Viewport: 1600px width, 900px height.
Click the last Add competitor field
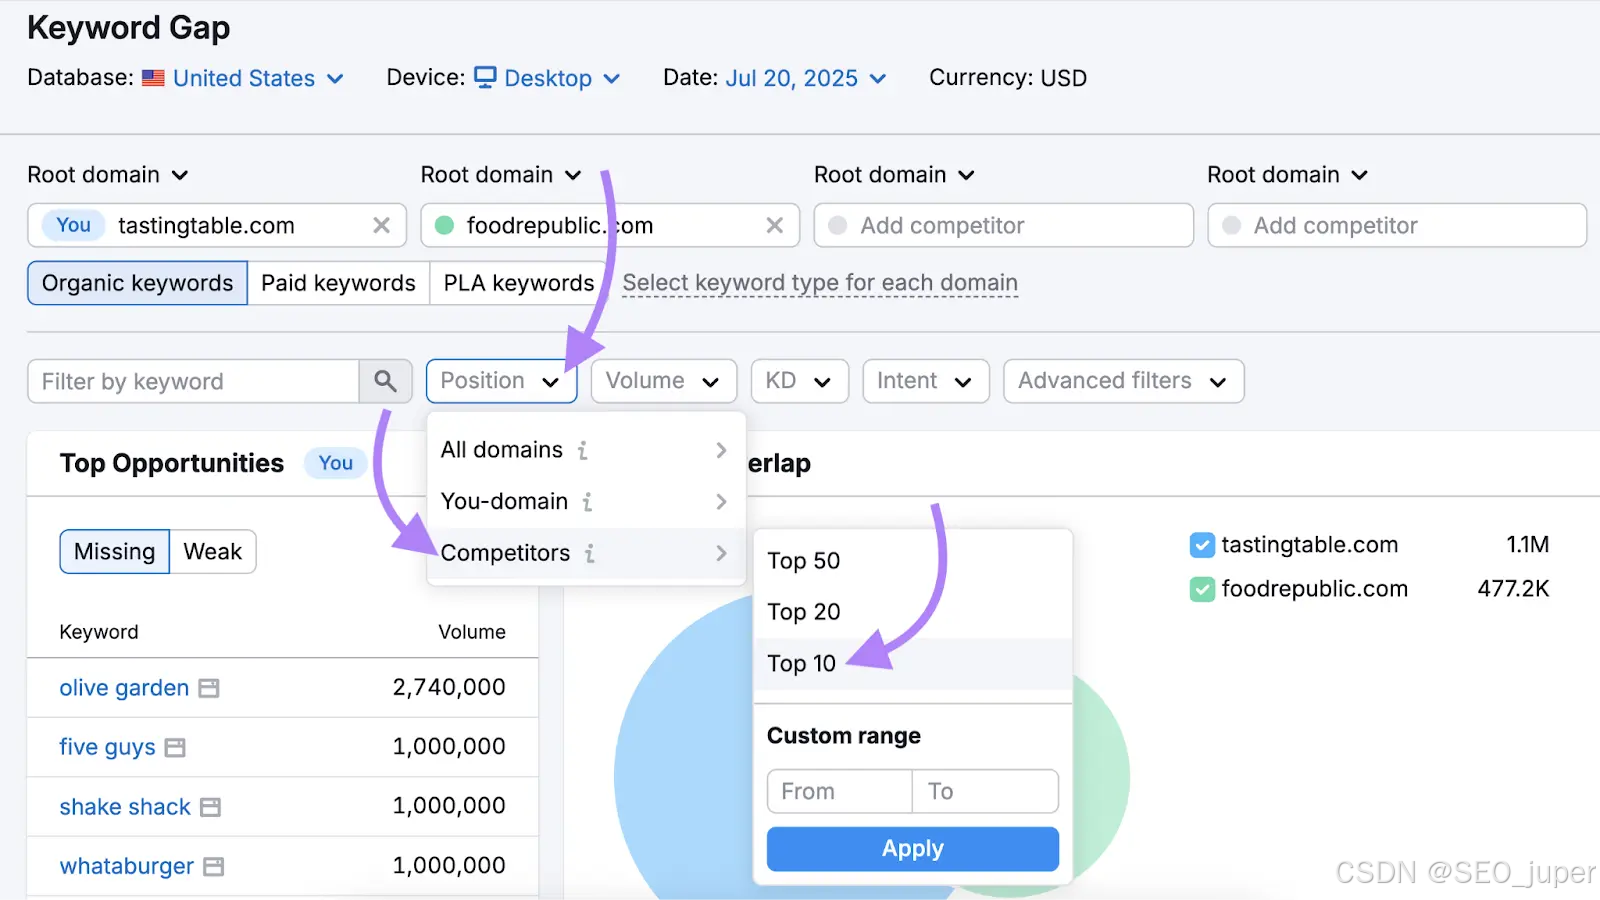pyautogui.click(x=1397, y=226)
